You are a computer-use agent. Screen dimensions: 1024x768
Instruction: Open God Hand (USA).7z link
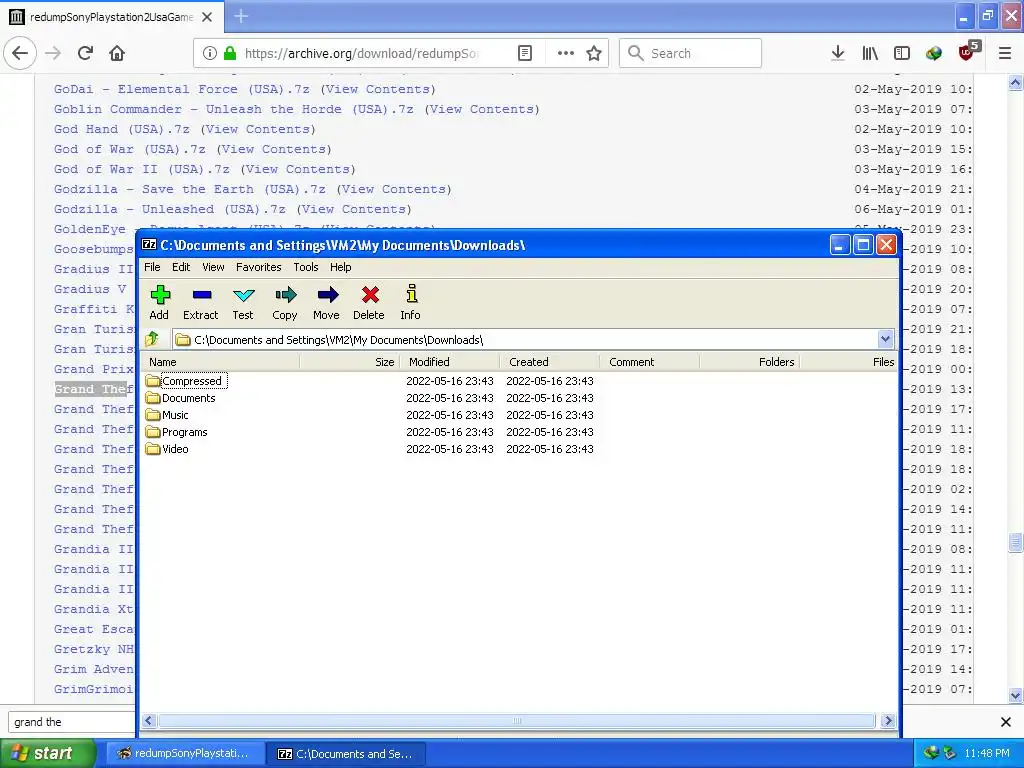[121, 129]
